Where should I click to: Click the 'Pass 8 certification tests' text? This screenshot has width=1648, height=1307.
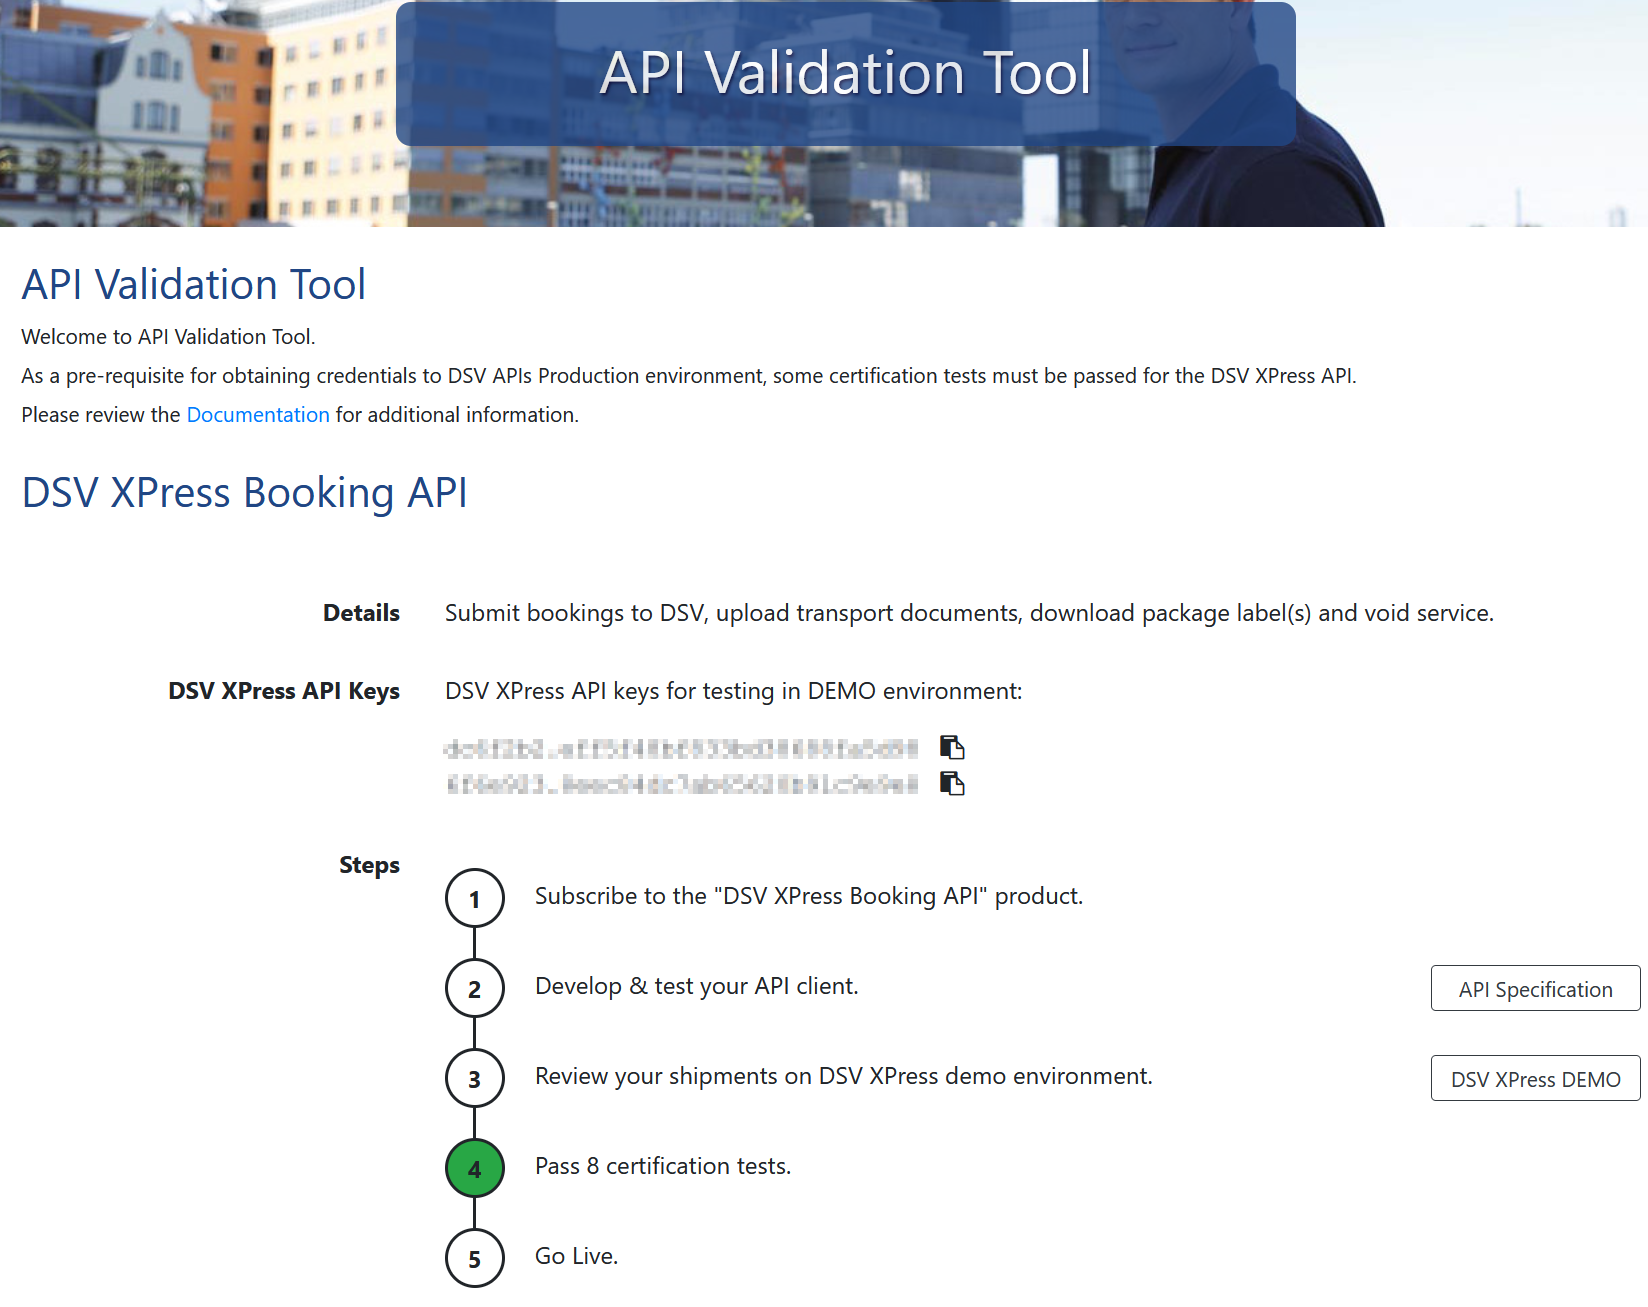[663, 1166]
